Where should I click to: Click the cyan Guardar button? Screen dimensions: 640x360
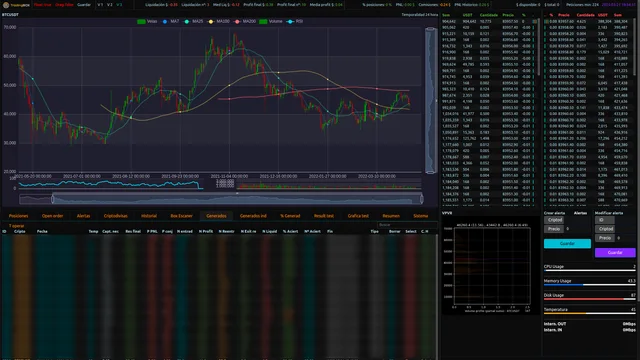click(x=567, y=243)
